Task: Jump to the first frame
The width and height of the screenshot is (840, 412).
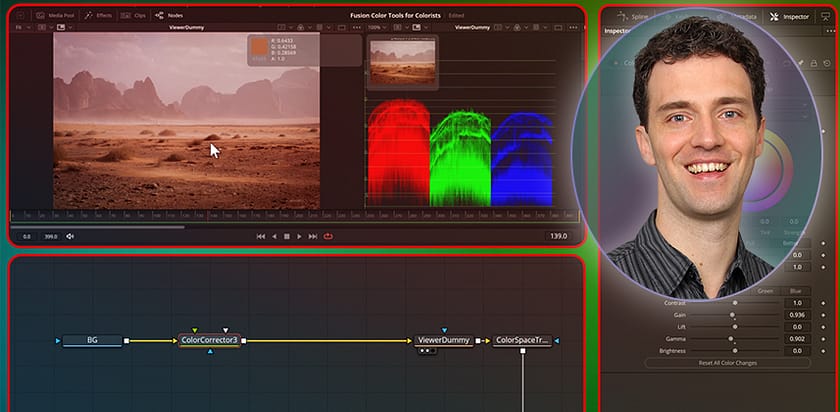Action: pos(261,236)
